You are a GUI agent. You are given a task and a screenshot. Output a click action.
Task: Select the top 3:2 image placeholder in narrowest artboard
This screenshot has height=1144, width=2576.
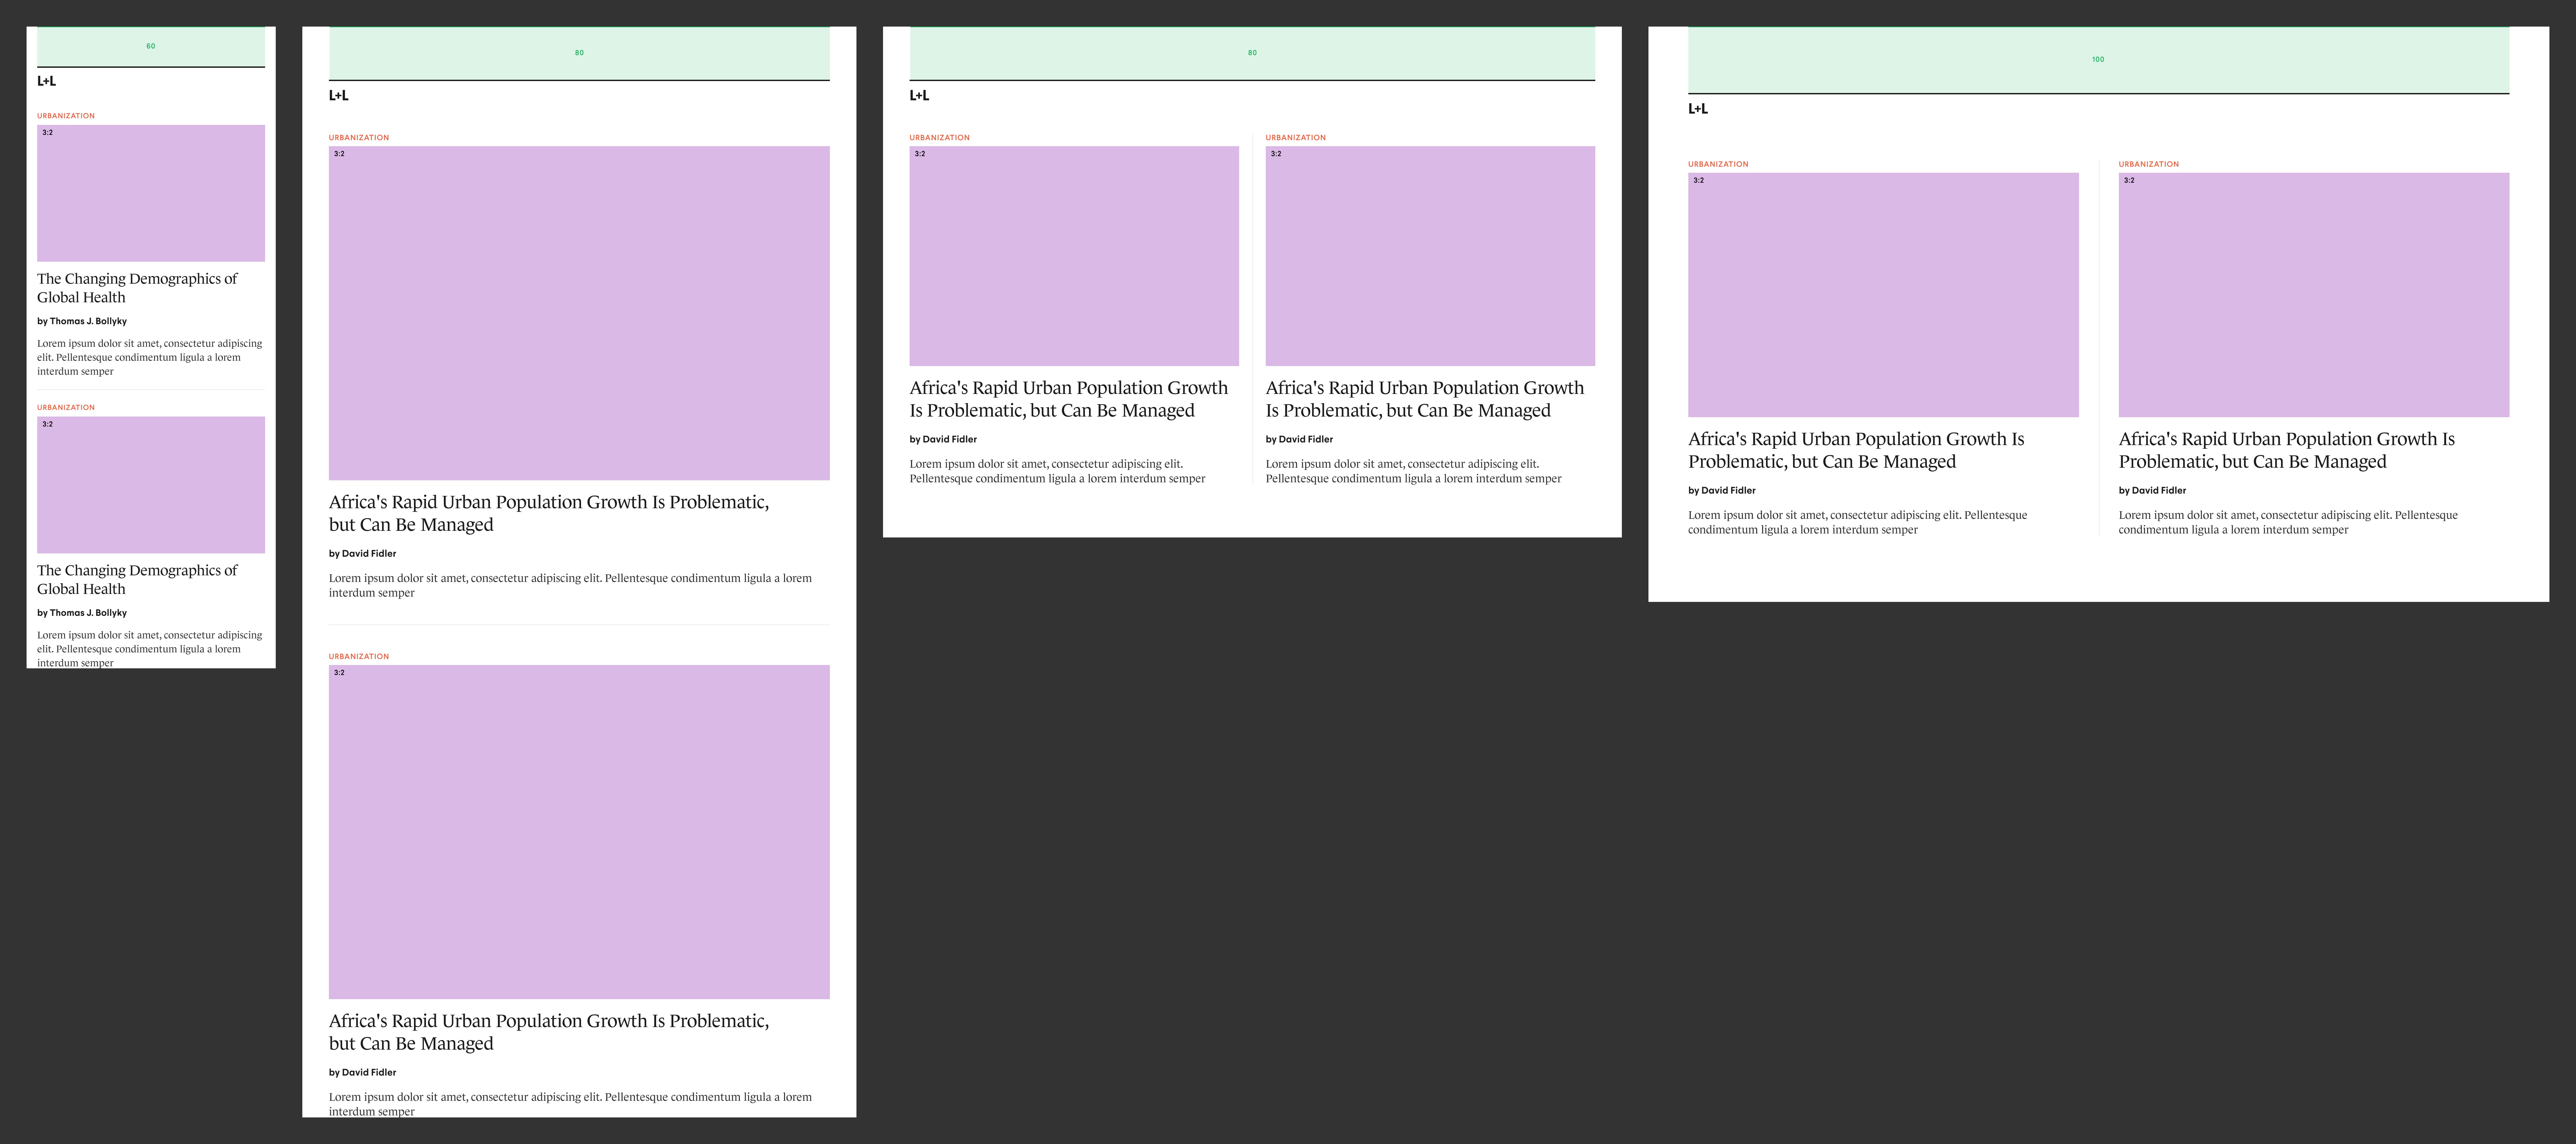tap(151, 193)
